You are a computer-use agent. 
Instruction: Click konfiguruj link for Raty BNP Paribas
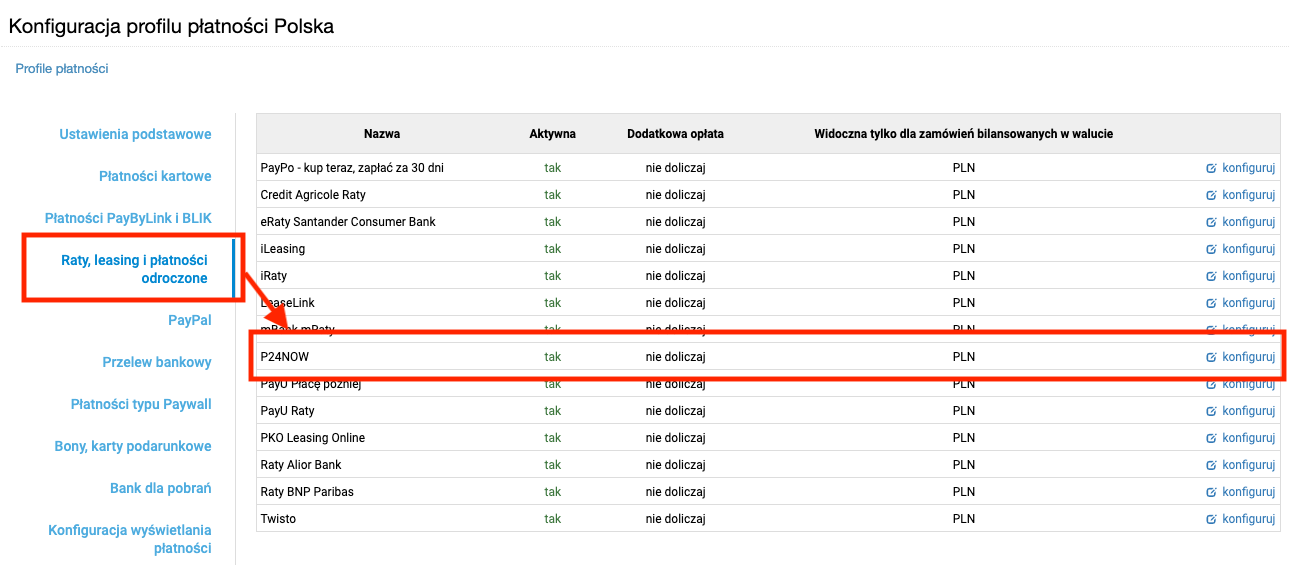click(x=1248, y=492)
